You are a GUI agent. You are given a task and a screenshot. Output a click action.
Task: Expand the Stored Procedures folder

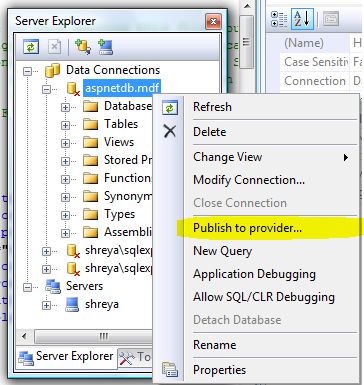65,161
